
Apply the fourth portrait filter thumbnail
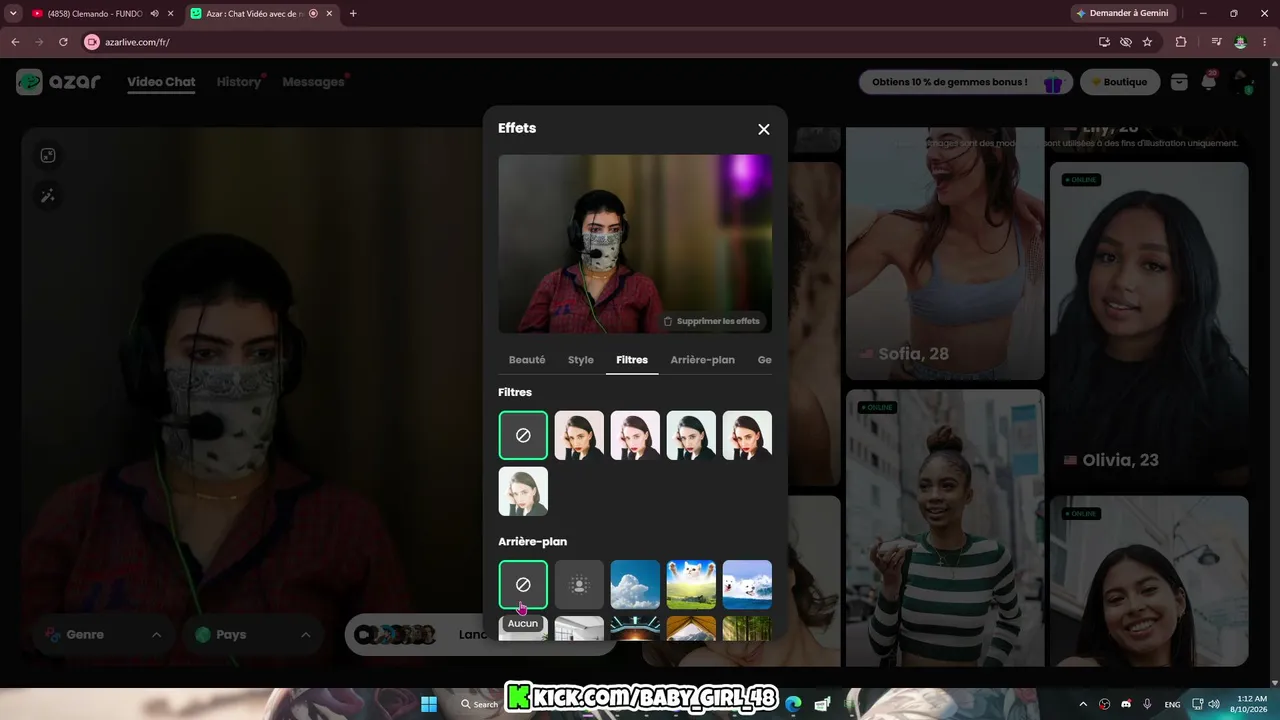(747, 435)
